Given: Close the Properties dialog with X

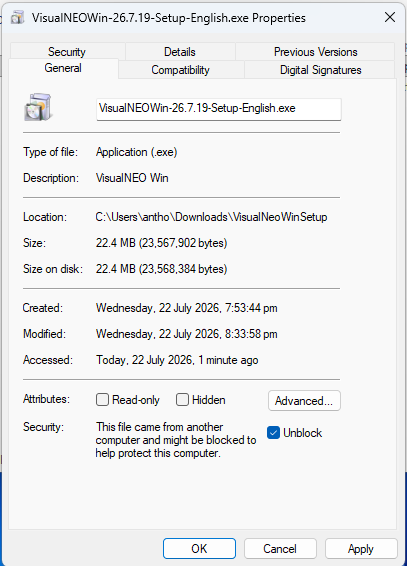Looking at the screenshot, I should point(390,17).
